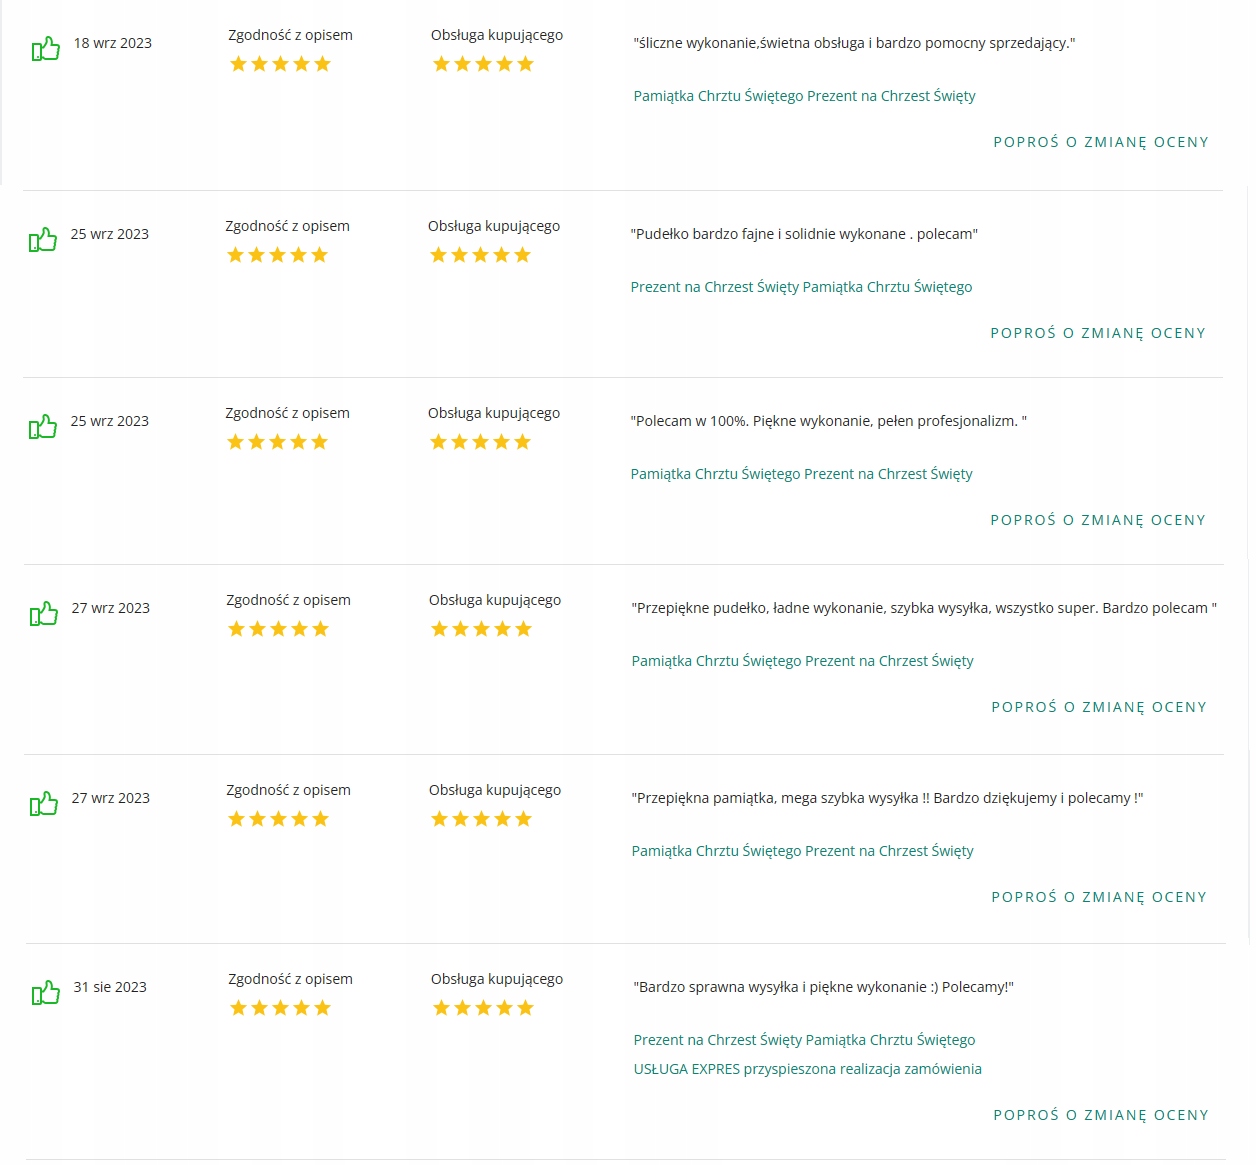
Task: Click 'Poproś o zmianę oceny' for 'Pudełko bardzo fajne' review
Action: point(1098,333)
